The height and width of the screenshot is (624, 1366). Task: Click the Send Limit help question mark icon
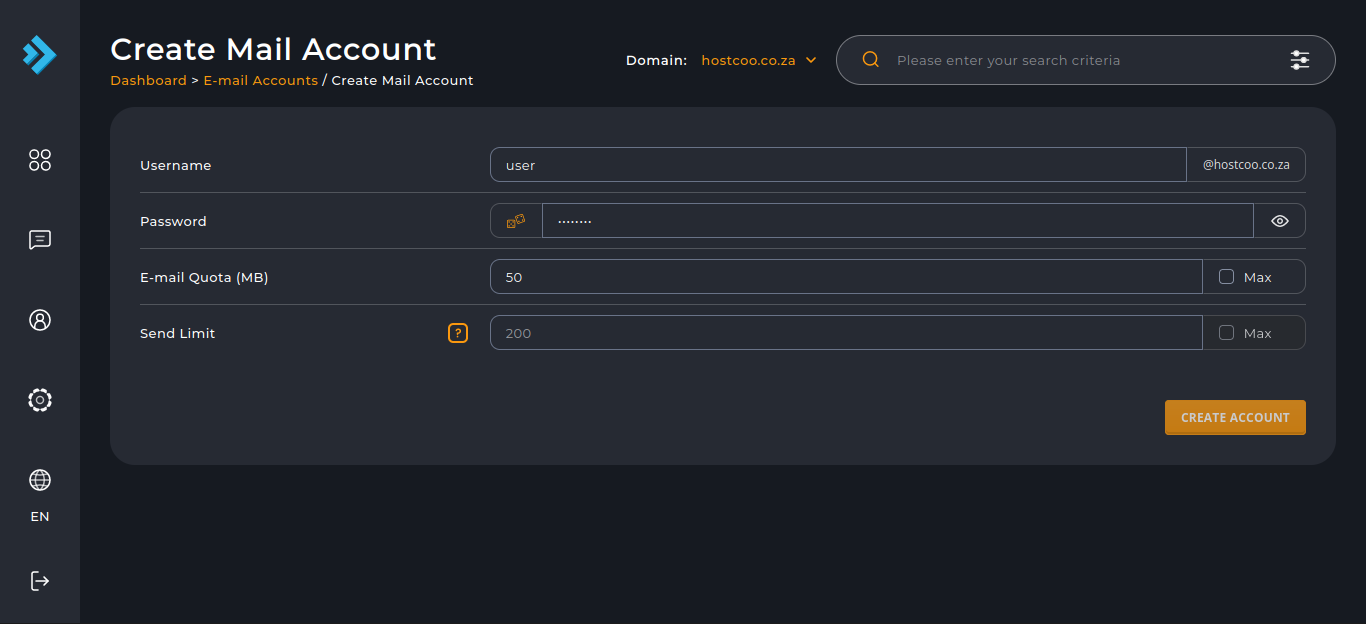click(458, 333)
